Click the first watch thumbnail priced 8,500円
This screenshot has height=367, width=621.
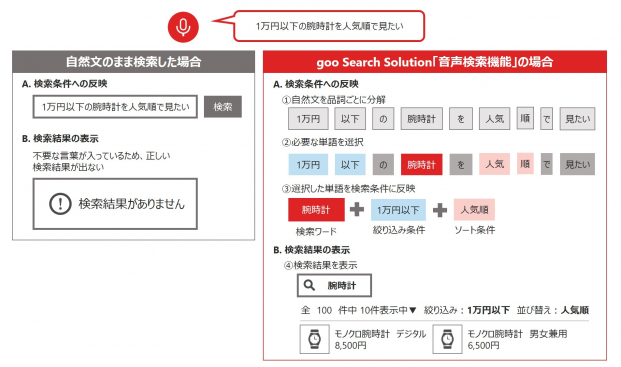click(314, 339)
